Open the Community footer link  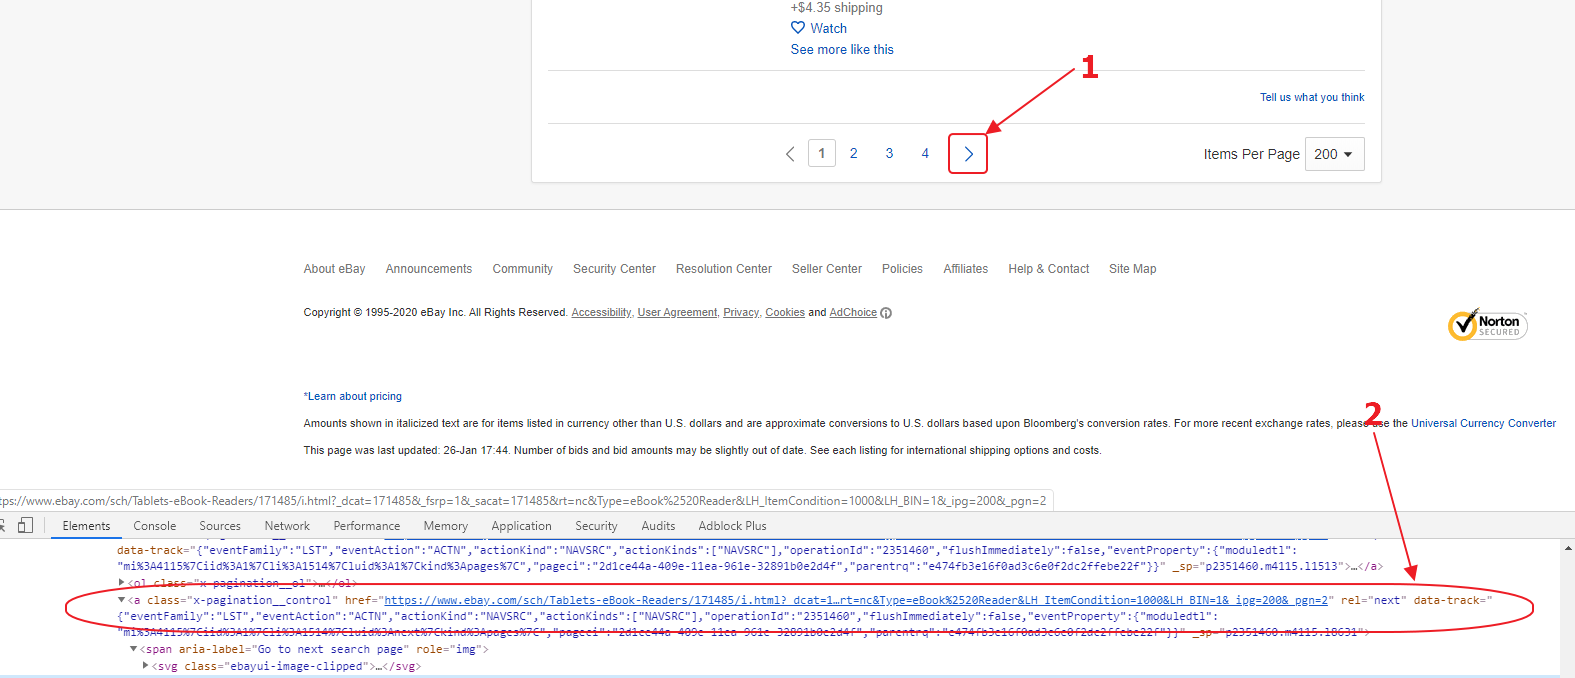[523, 269]
